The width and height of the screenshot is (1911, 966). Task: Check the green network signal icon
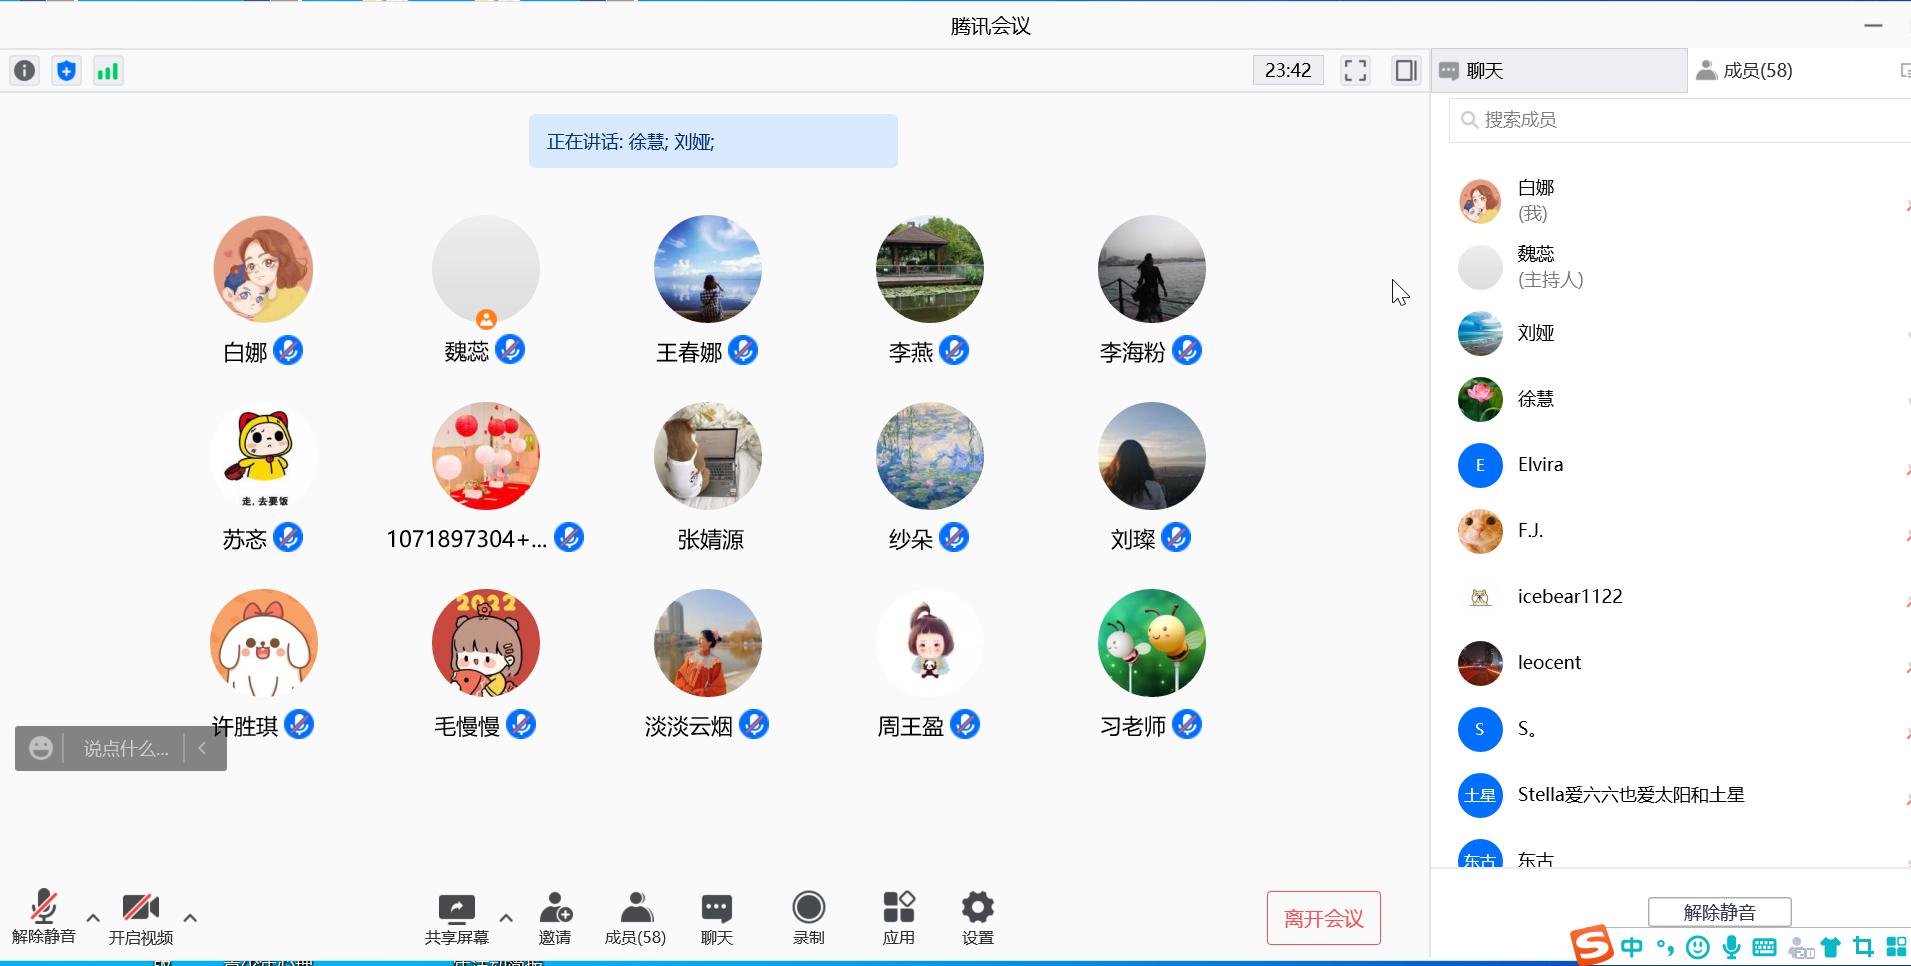tap(108, 71)
